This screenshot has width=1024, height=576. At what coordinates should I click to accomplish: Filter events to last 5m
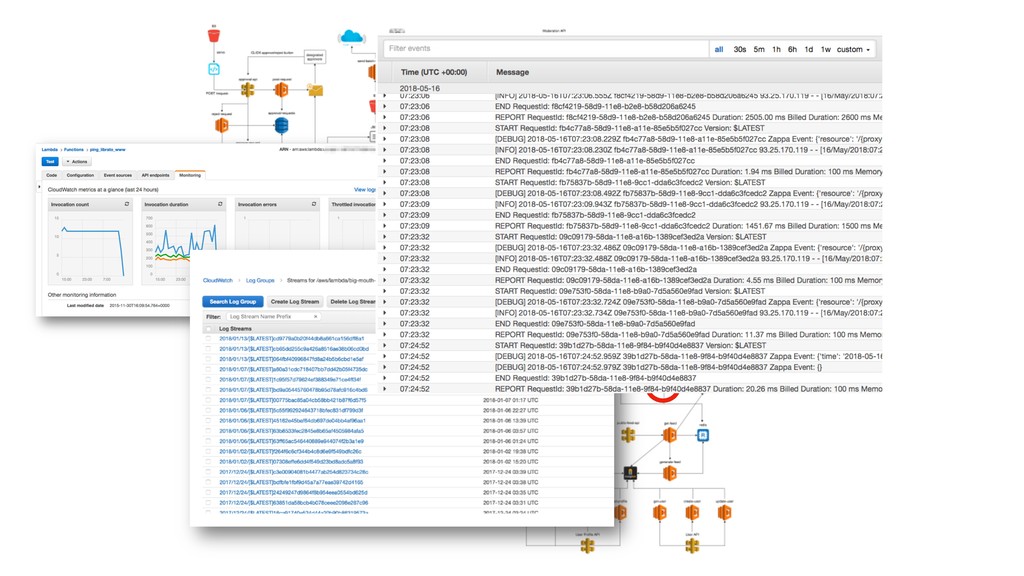pos(759,50)
